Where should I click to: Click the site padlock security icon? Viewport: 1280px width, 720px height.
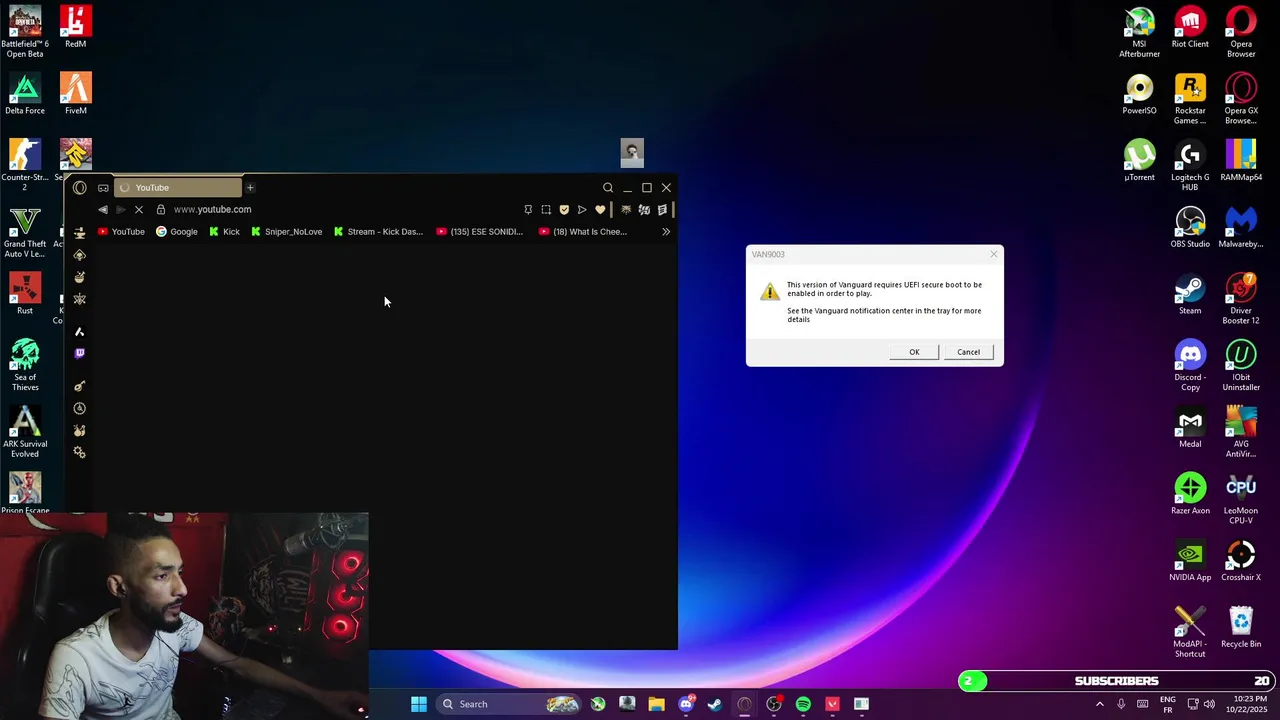tap(161, 209)
